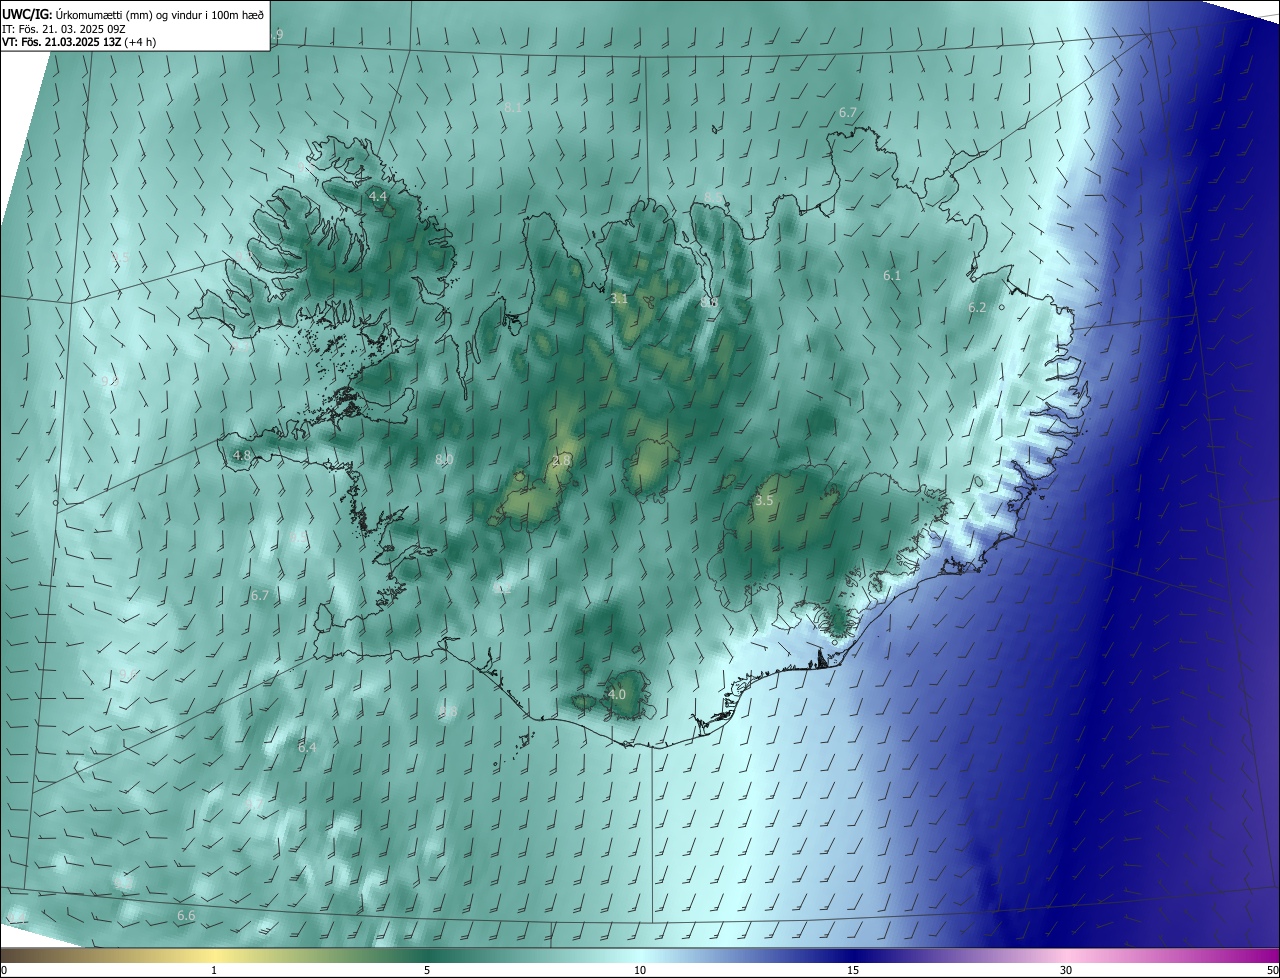Click the 15 tick on the colour scale
The image size is (1280, 978).
click(853, 970)
